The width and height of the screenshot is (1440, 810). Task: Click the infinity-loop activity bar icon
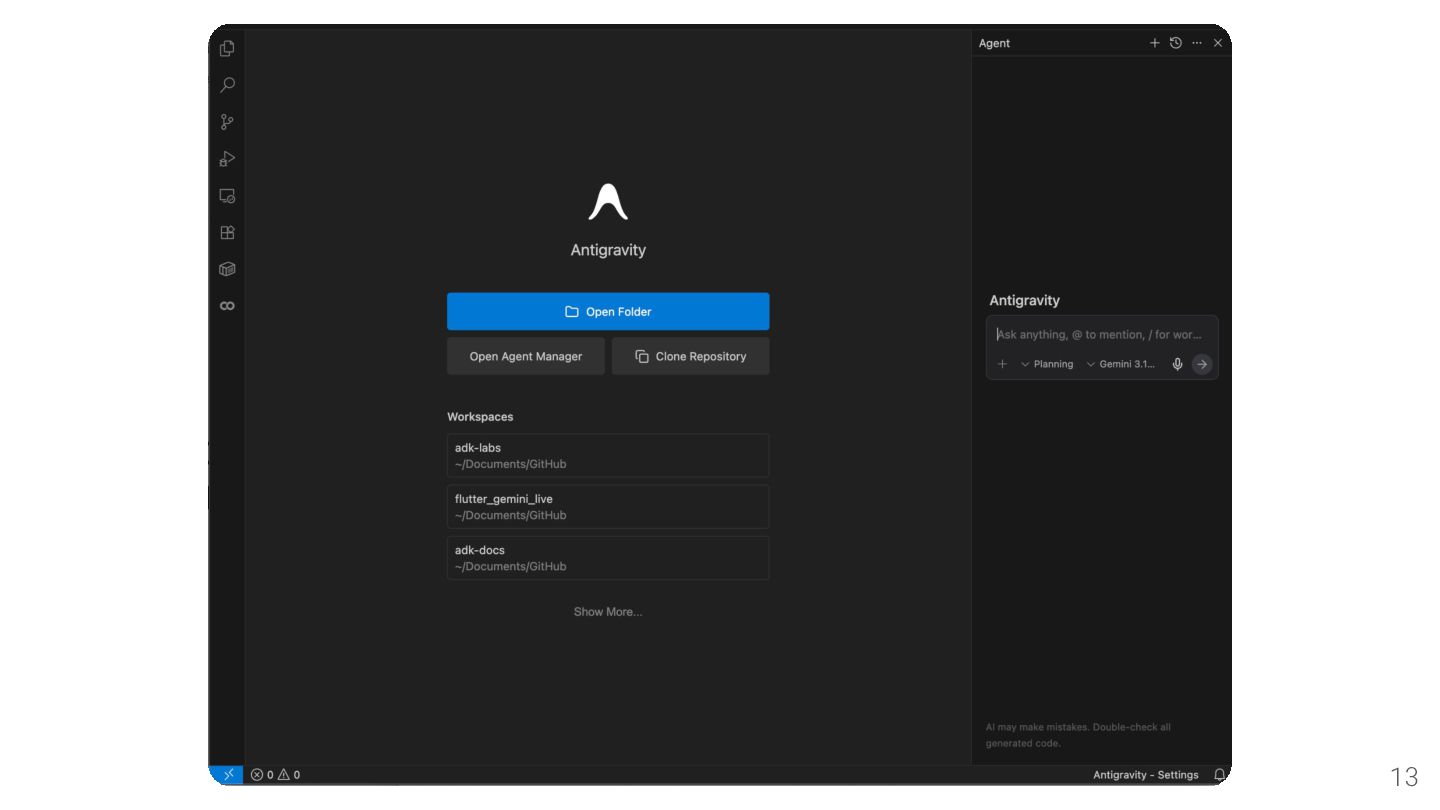click(x=227, y=305)
